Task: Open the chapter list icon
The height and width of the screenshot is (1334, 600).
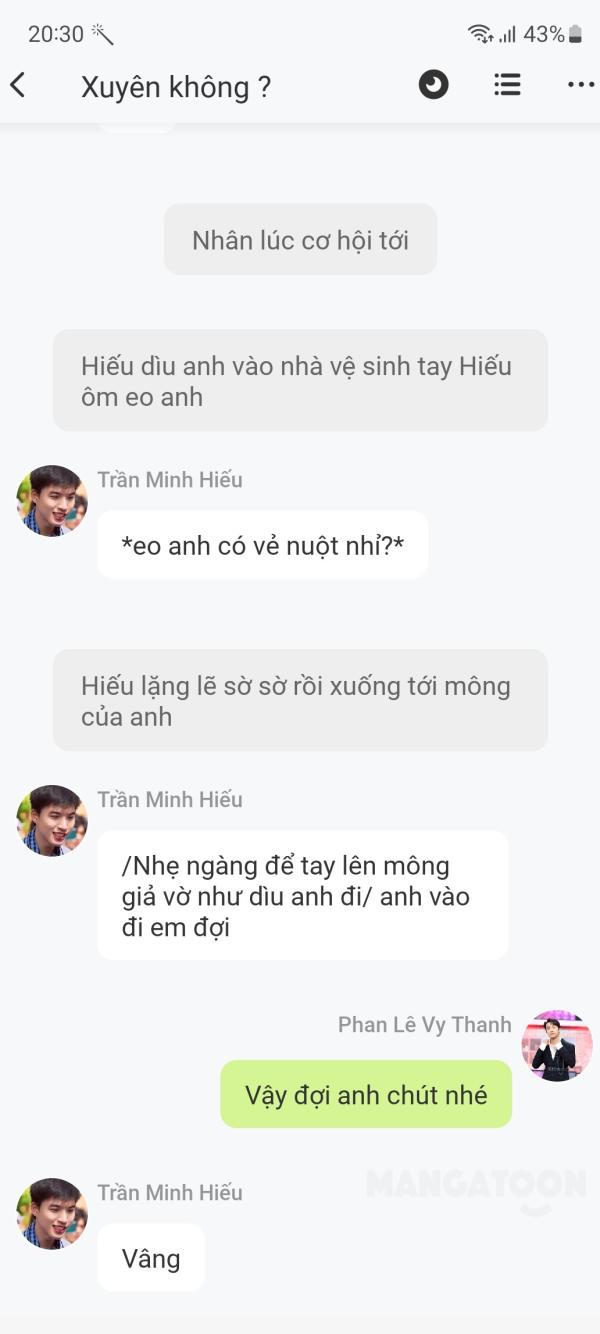Action: [507, 85]
